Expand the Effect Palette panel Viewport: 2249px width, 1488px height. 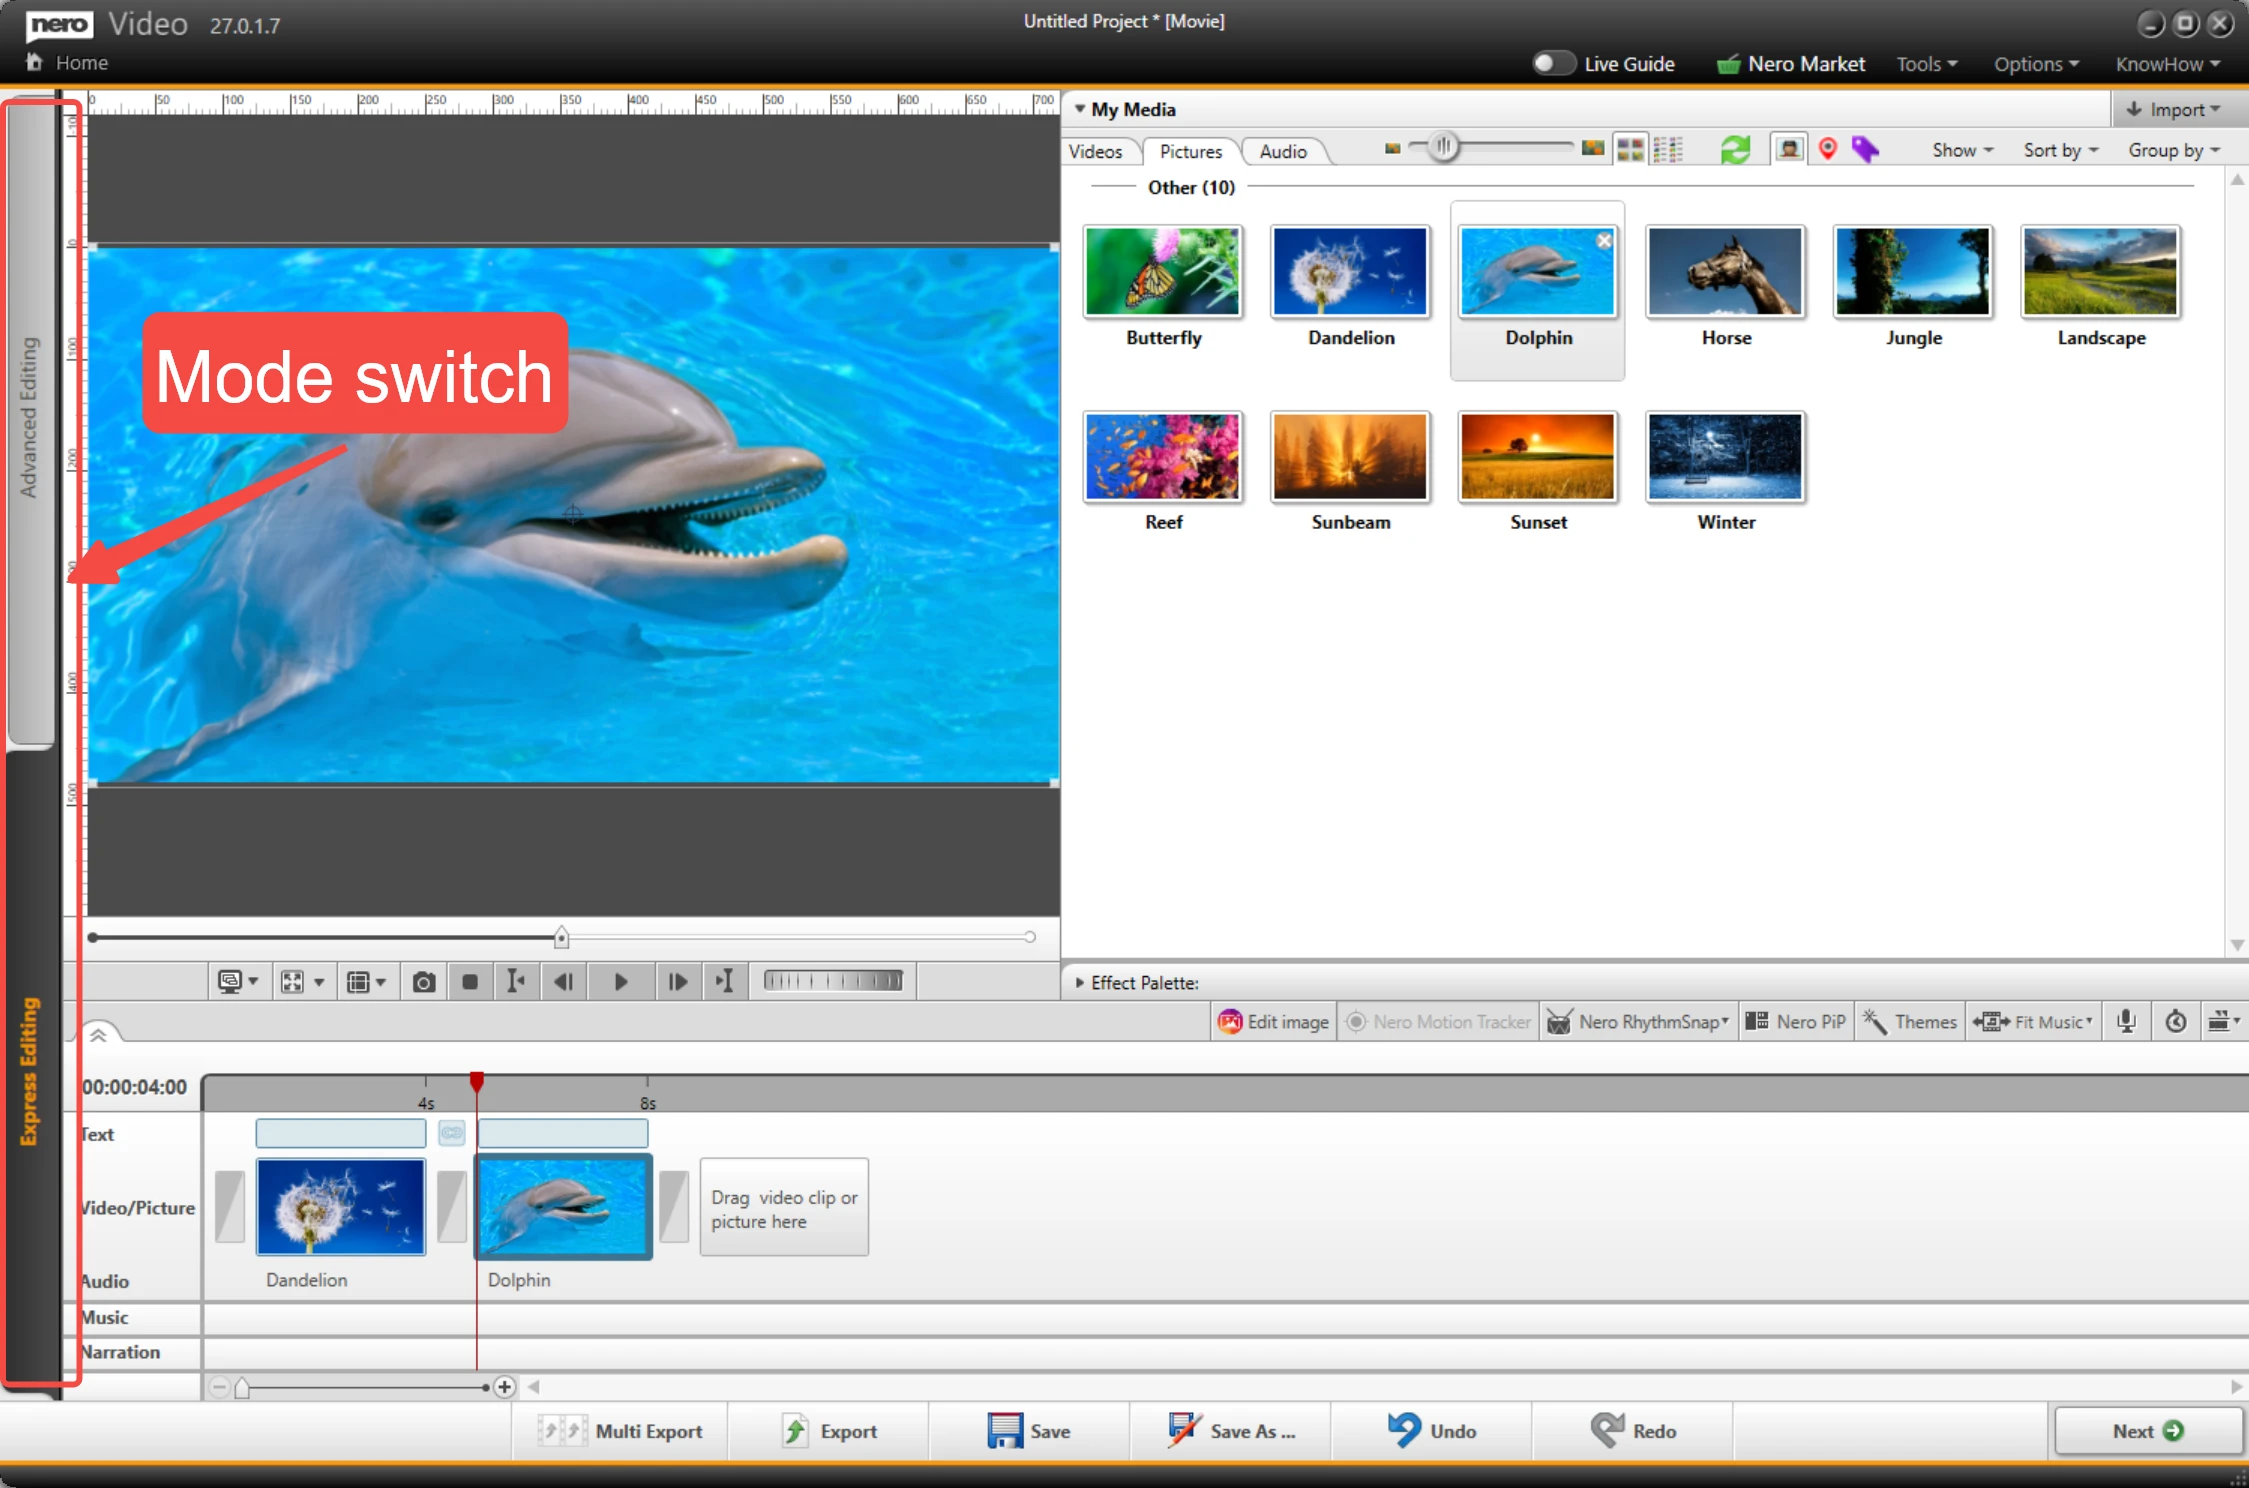(1080, 983)
